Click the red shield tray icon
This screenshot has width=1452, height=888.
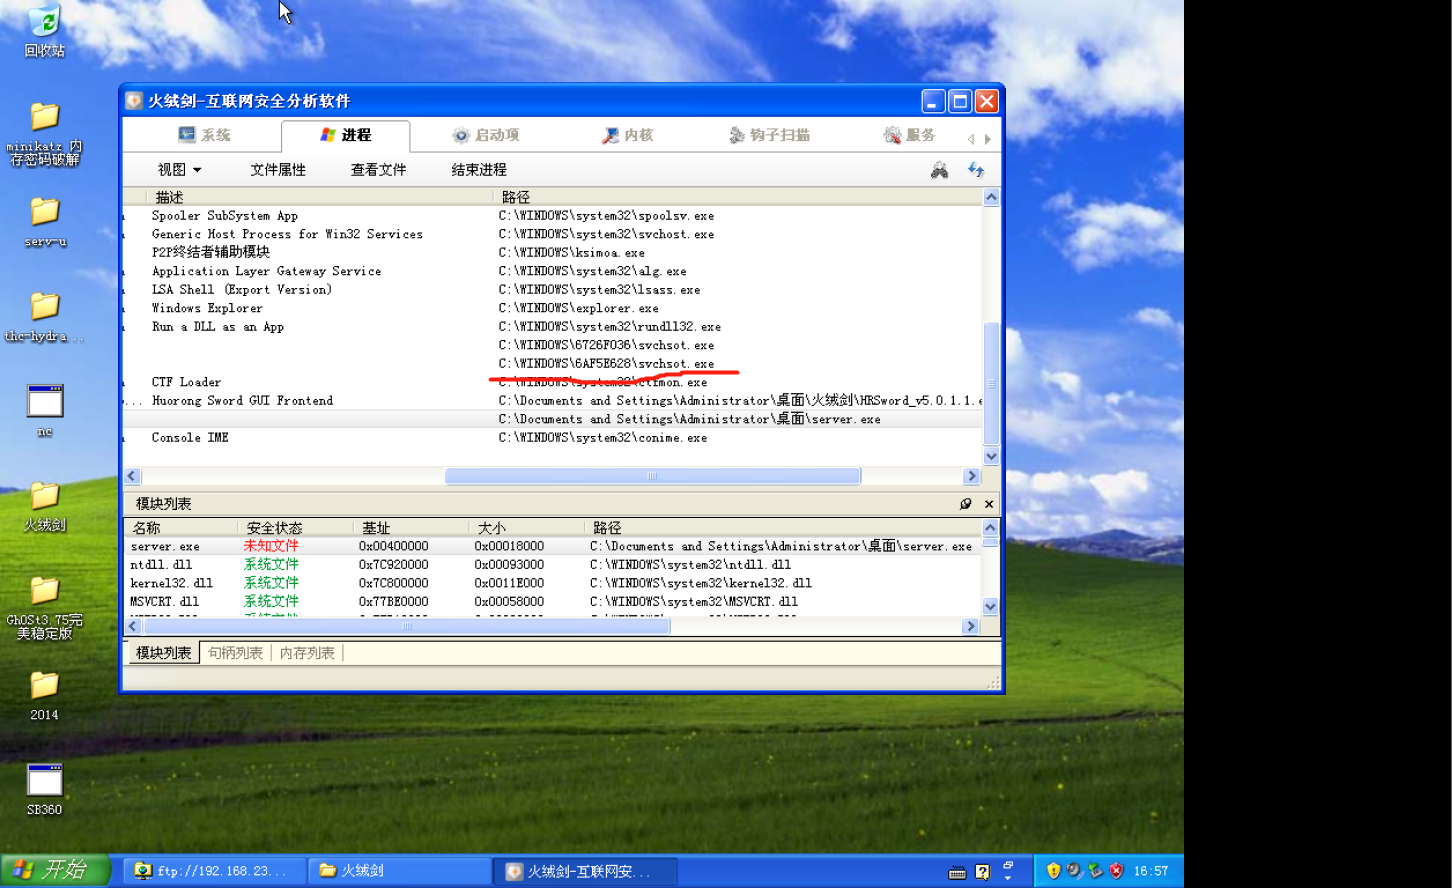[x=1116, y=871]
